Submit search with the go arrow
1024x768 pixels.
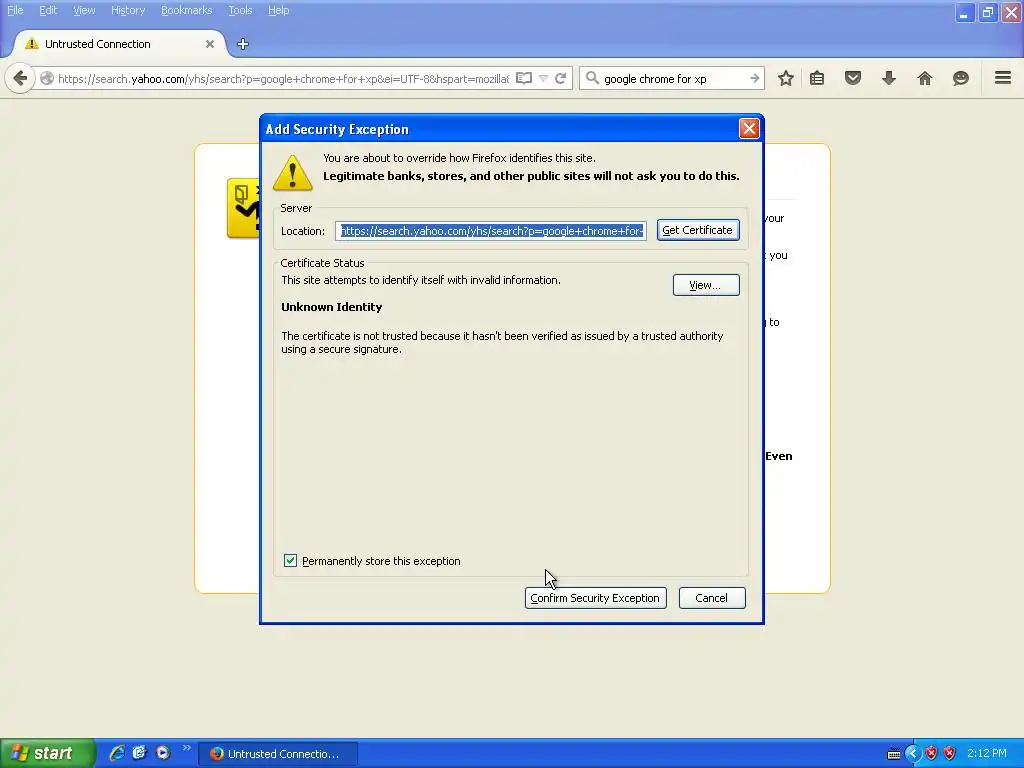[x=754, y=78]
